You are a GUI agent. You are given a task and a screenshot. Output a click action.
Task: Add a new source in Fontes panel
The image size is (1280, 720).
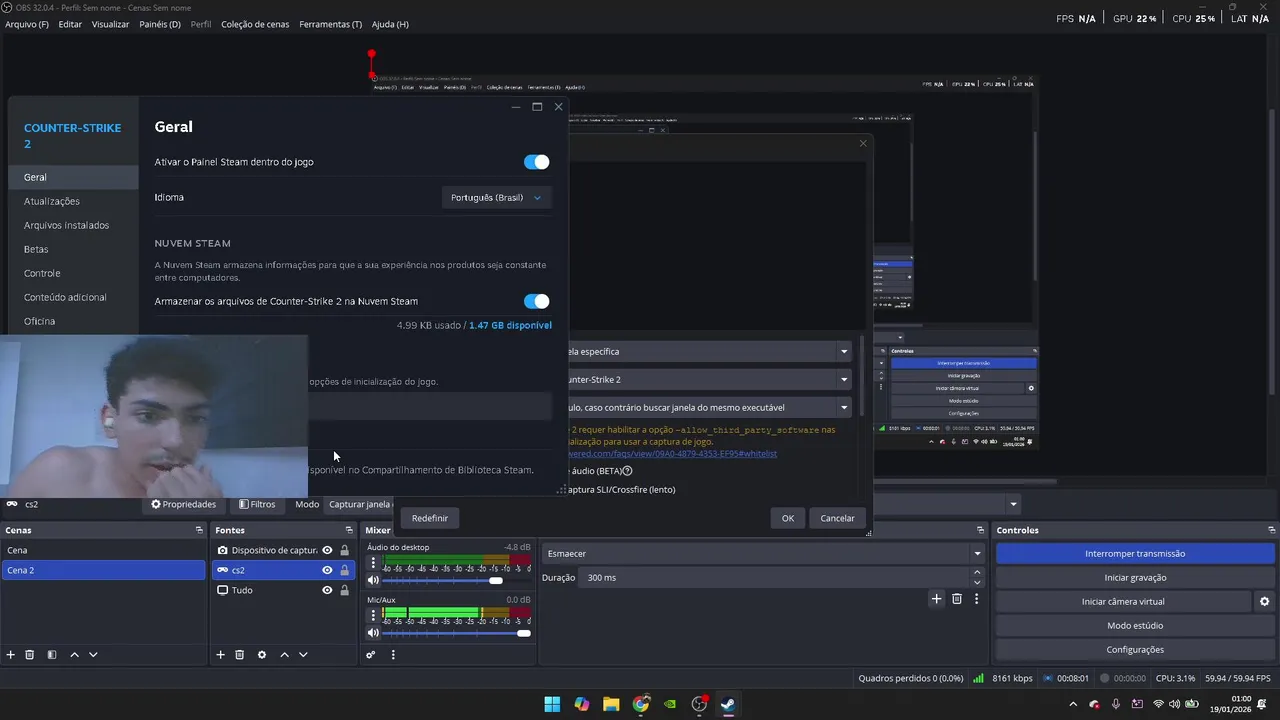coord(220,655)
